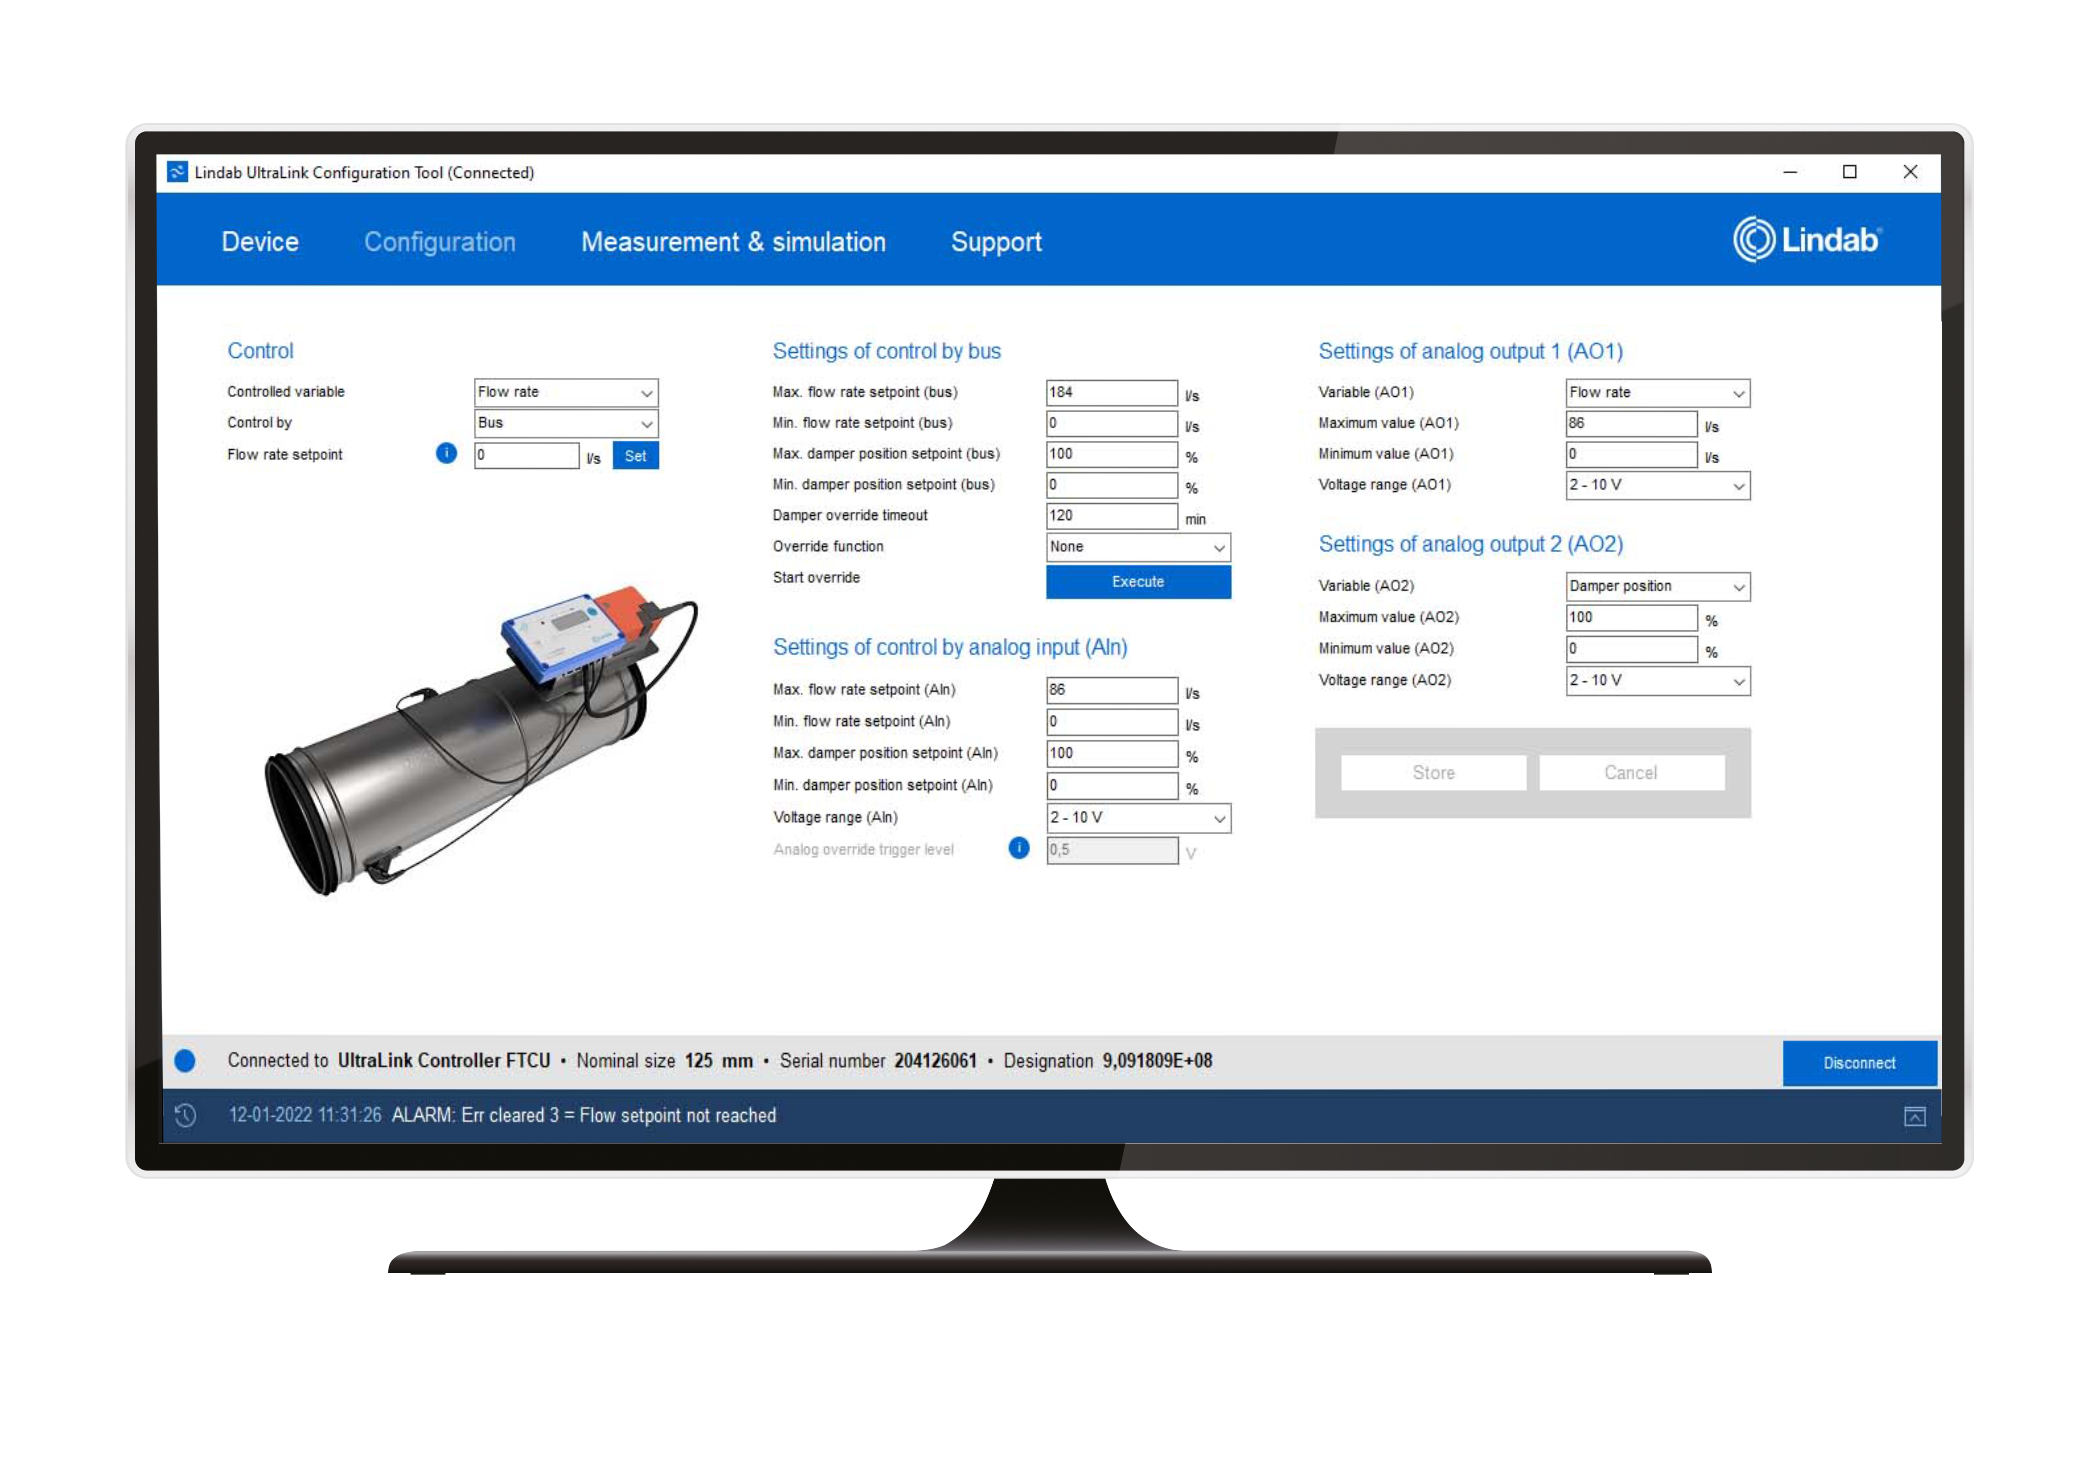Viewport: 2083px width, 1458px height.
Task: Click the Min. flow rate setpoint (AIn) field
Action: tap(1111, 722)
